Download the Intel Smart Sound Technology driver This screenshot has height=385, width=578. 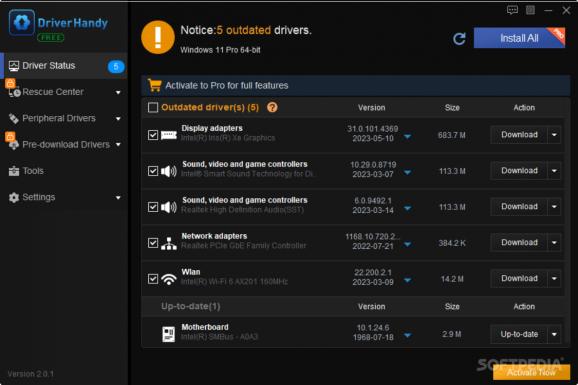(x=519, y=171)
